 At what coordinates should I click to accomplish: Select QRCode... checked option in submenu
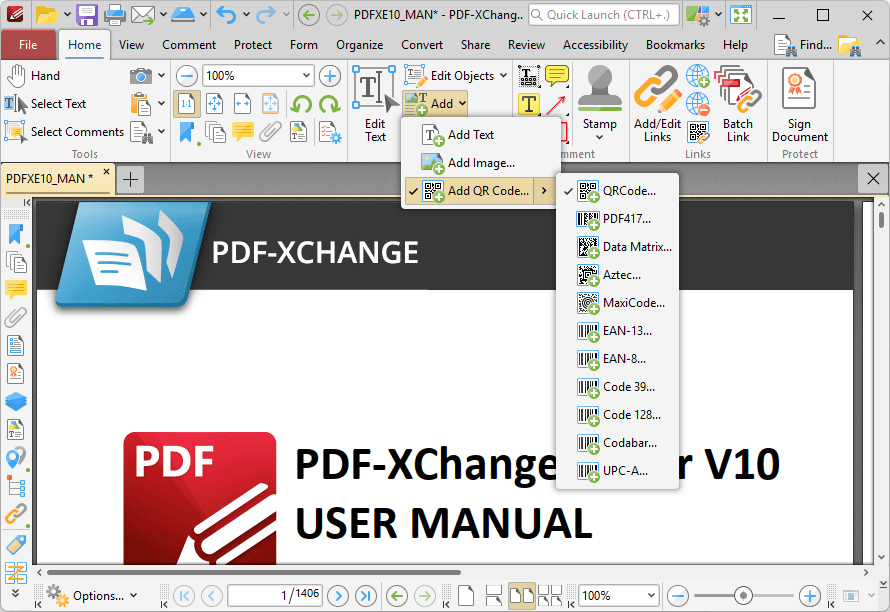coord(618,191)
